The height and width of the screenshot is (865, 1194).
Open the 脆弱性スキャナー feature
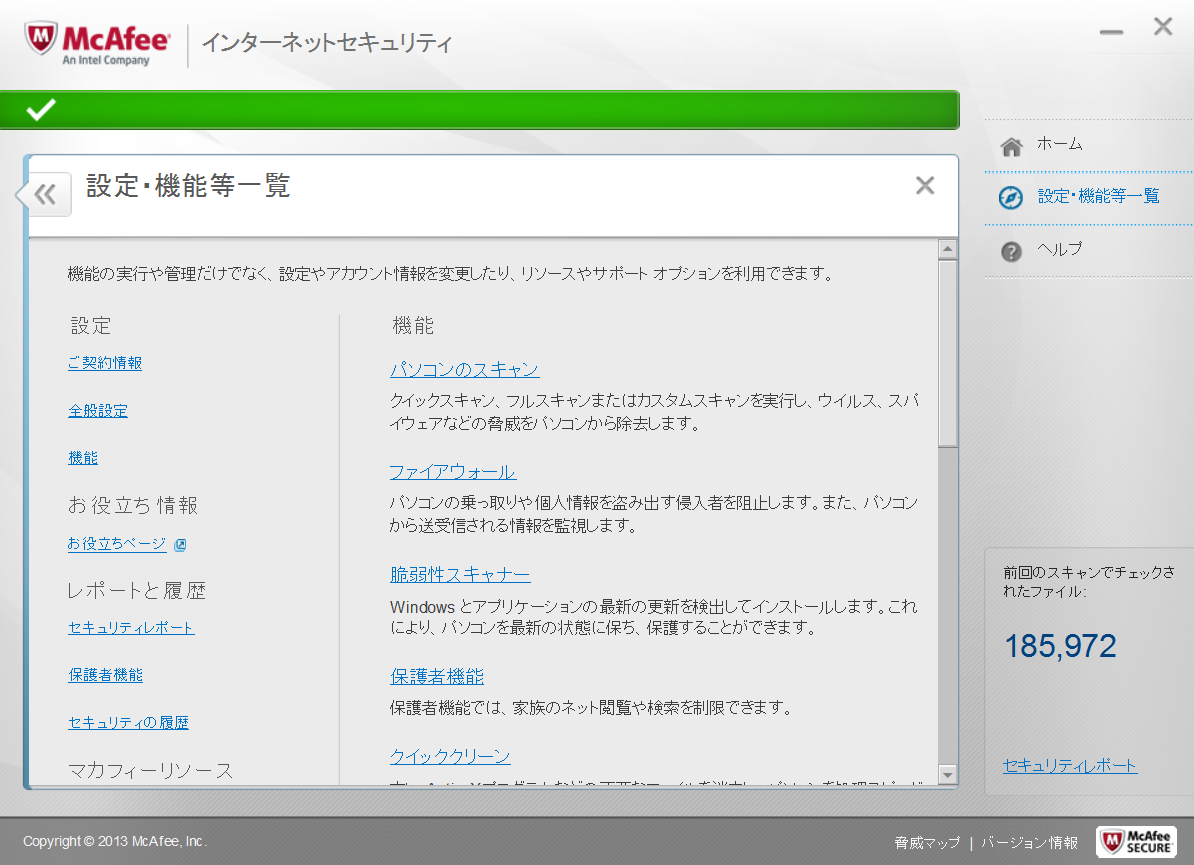(x=460, y=575)
